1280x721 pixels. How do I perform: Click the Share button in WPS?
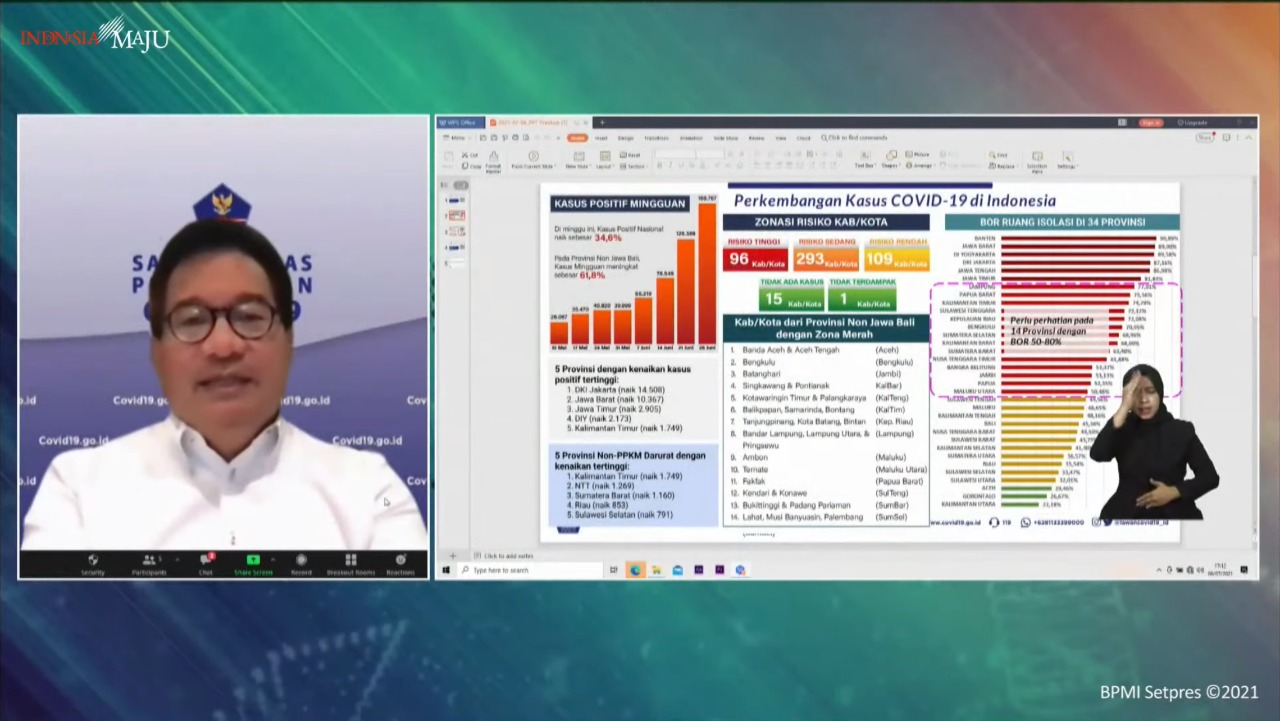[1205, 138]
